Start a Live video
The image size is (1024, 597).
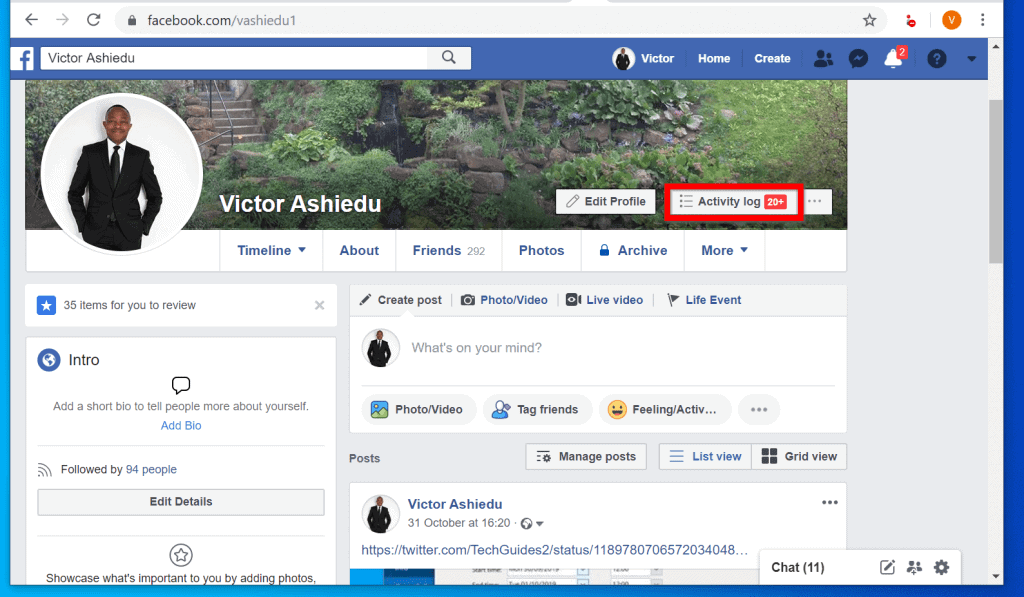(605, 300)
